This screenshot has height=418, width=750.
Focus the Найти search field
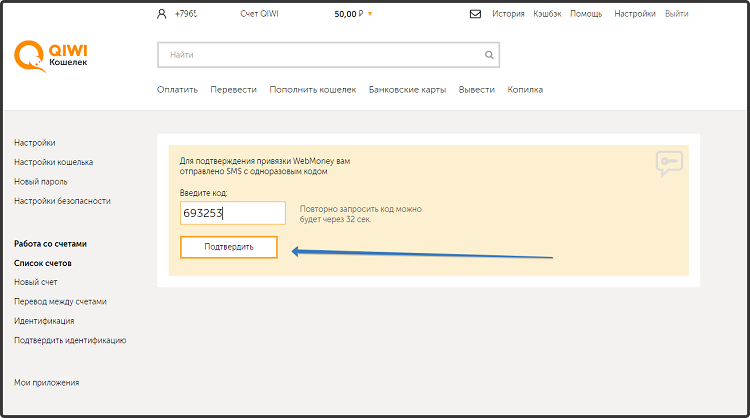click(328, 55)
